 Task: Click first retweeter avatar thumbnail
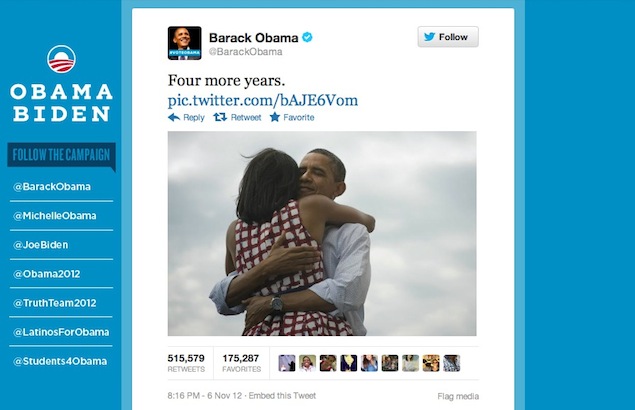click(x=287, y=363)
